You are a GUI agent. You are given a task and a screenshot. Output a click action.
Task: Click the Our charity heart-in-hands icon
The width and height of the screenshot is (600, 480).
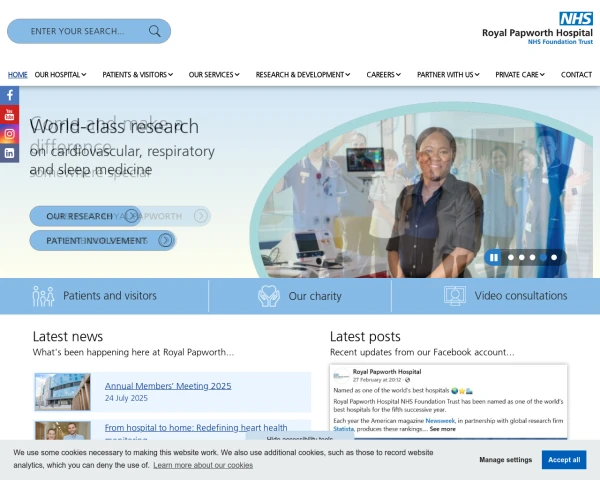269,296
